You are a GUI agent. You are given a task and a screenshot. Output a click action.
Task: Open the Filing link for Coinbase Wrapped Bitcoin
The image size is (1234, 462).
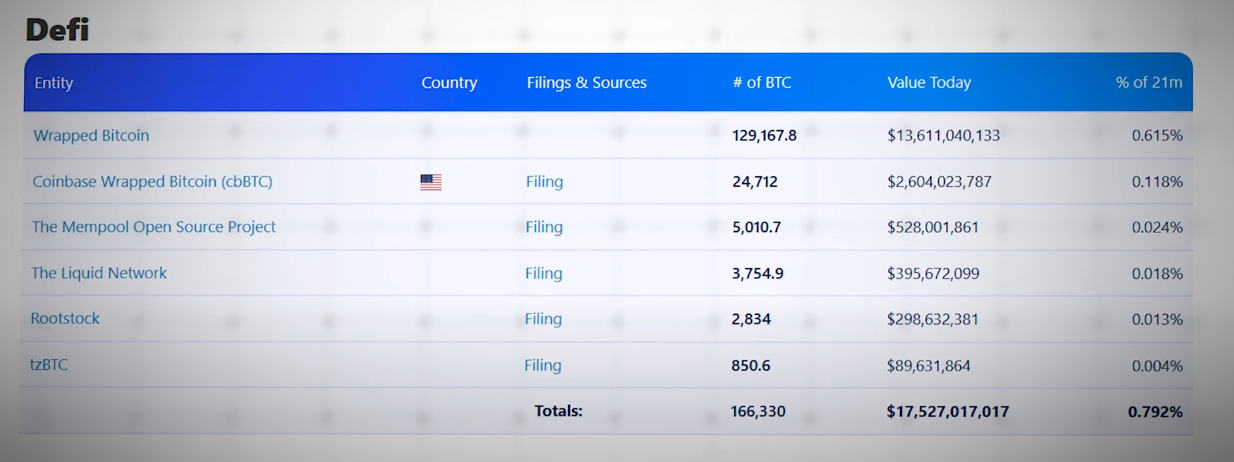[545, 182]
